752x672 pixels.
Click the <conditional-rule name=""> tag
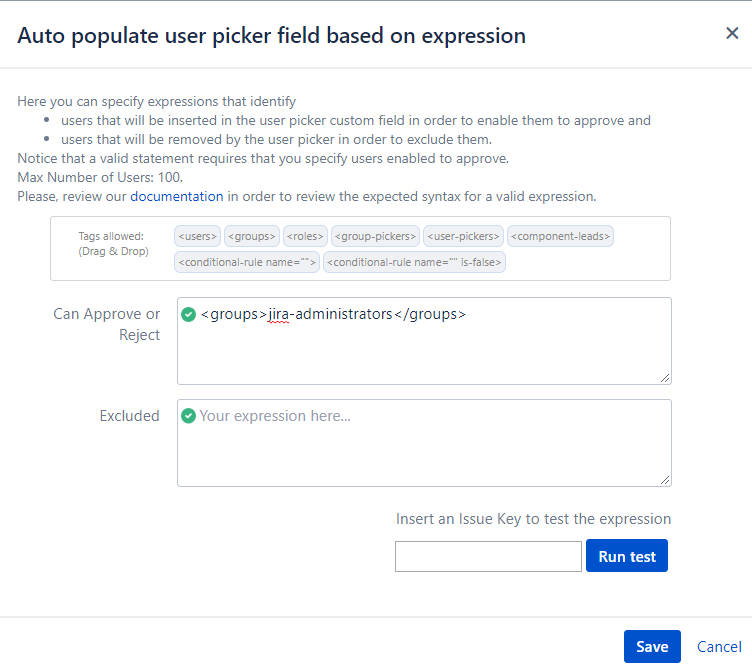[247, 262]
